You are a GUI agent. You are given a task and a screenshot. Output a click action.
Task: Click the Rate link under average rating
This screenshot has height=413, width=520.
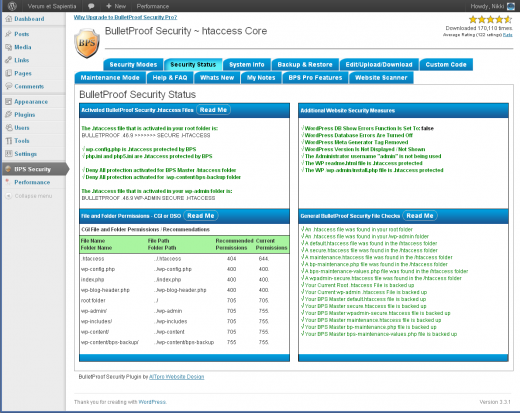click(x=508, y=35)
